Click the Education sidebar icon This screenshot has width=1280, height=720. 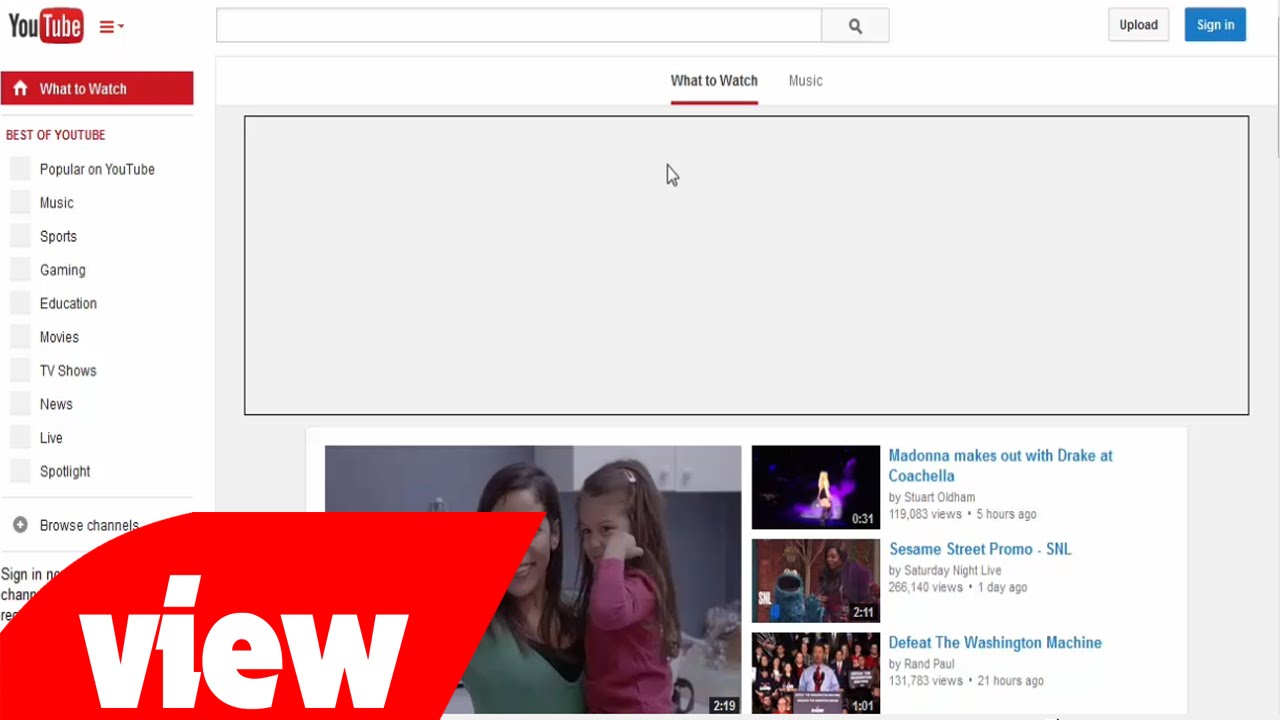(x=20, y=303)
